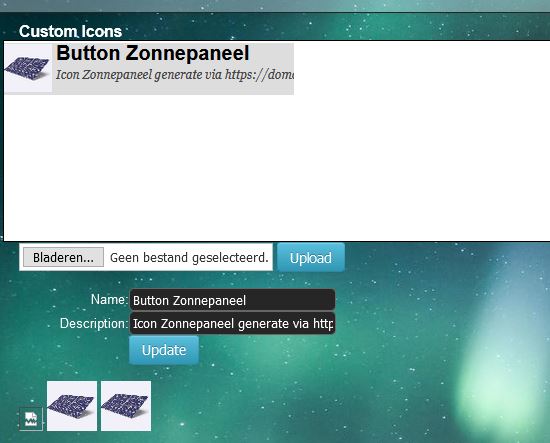Select the second solar panel preview thumbnail
The width and height of the screenshot is (550, 443).
126,406
